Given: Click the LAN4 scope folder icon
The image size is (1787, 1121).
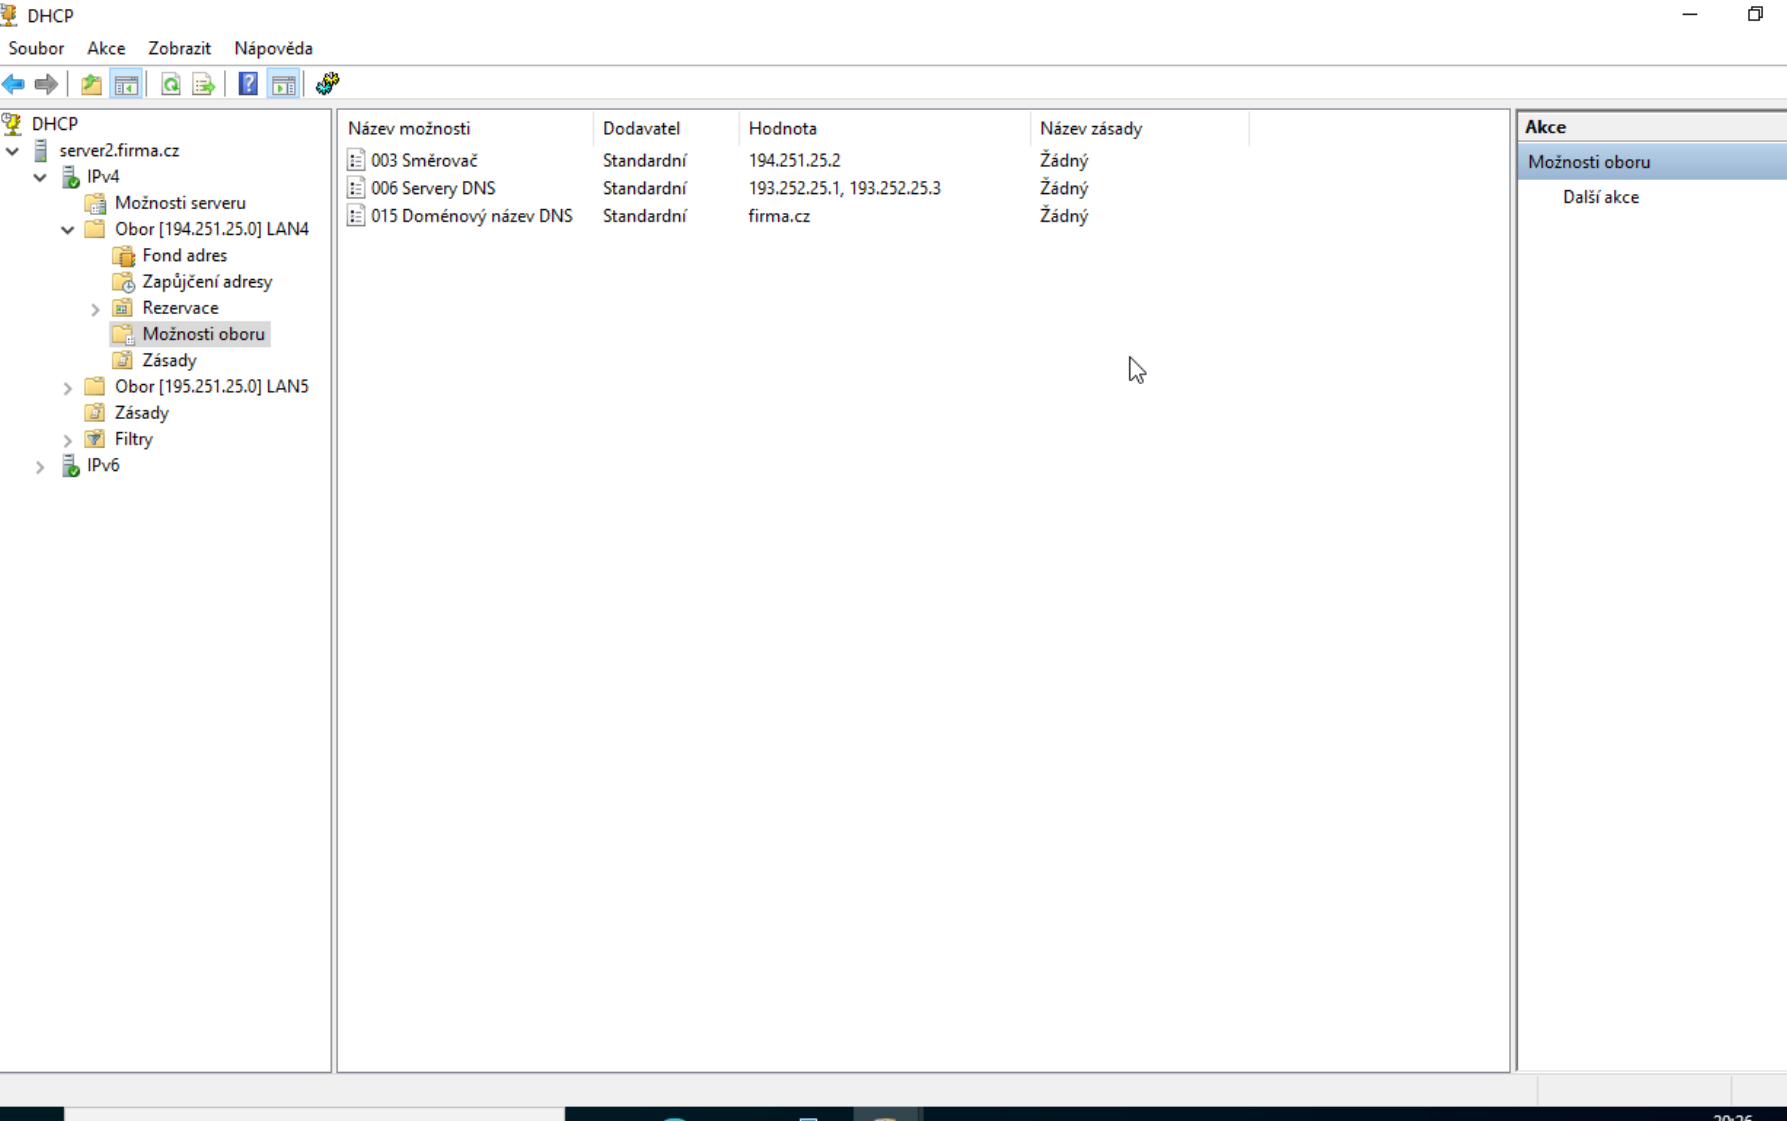Looking at the screenshot, I should [x=95, y=229].
